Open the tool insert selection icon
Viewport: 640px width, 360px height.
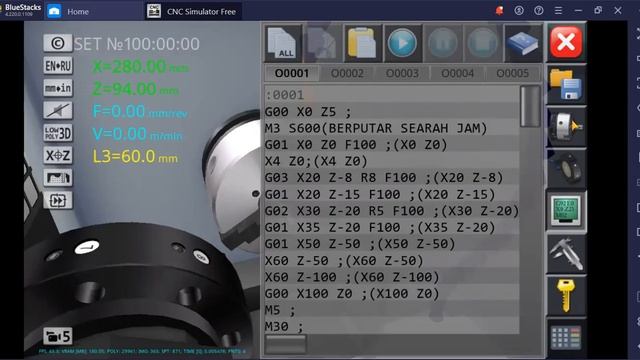pyautogui.click(x=566, y=169)
